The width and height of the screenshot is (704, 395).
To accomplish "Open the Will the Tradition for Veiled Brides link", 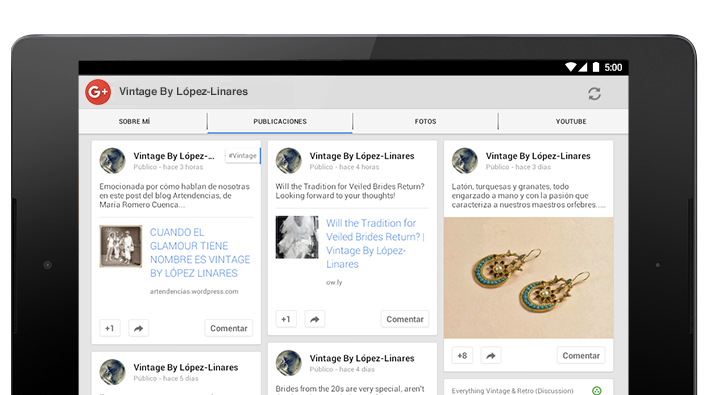I will coord(375,243).
